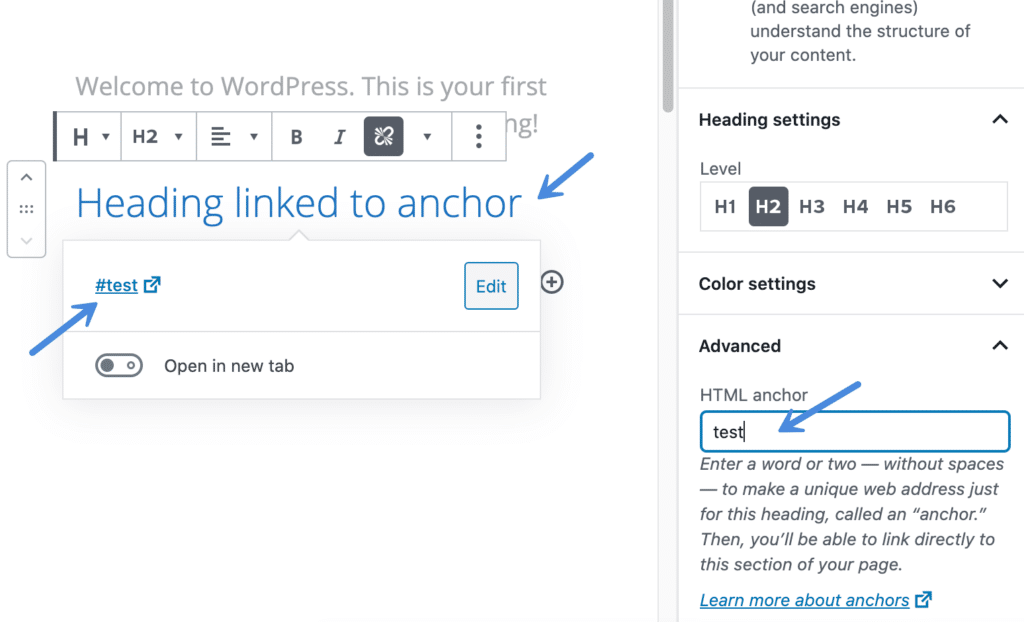Click the Bold formatting icon
This screenshot has height=622, width=1024.
point(296,137)
